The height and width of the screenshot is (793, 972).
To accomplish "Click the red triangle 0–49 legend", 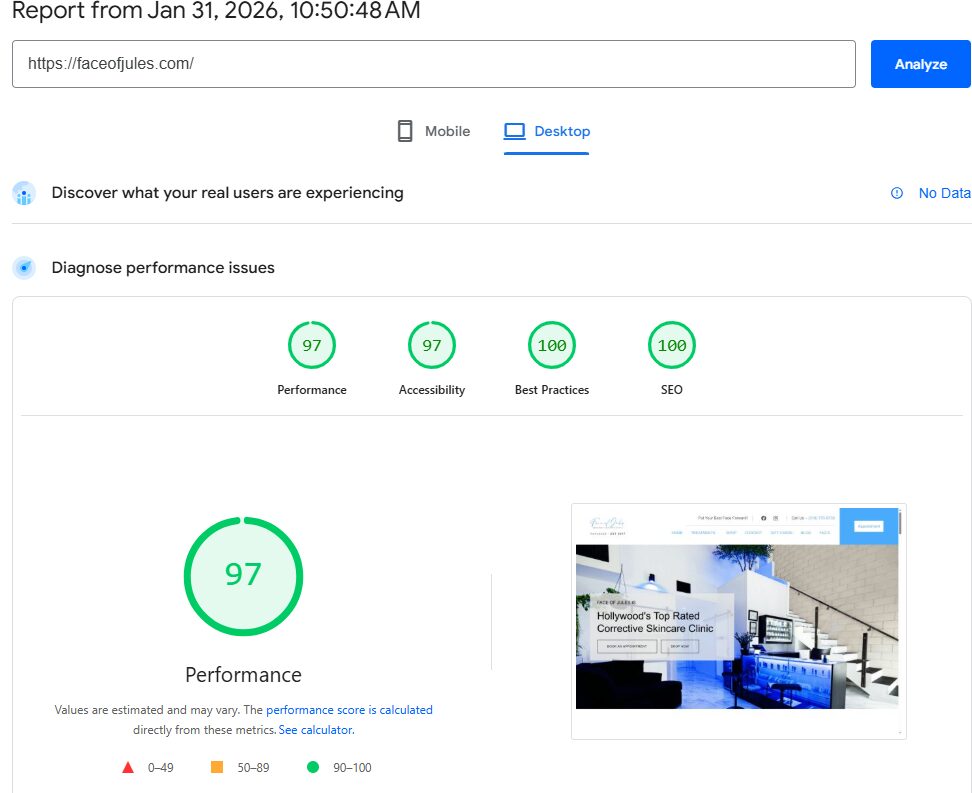I will [128, 768].
